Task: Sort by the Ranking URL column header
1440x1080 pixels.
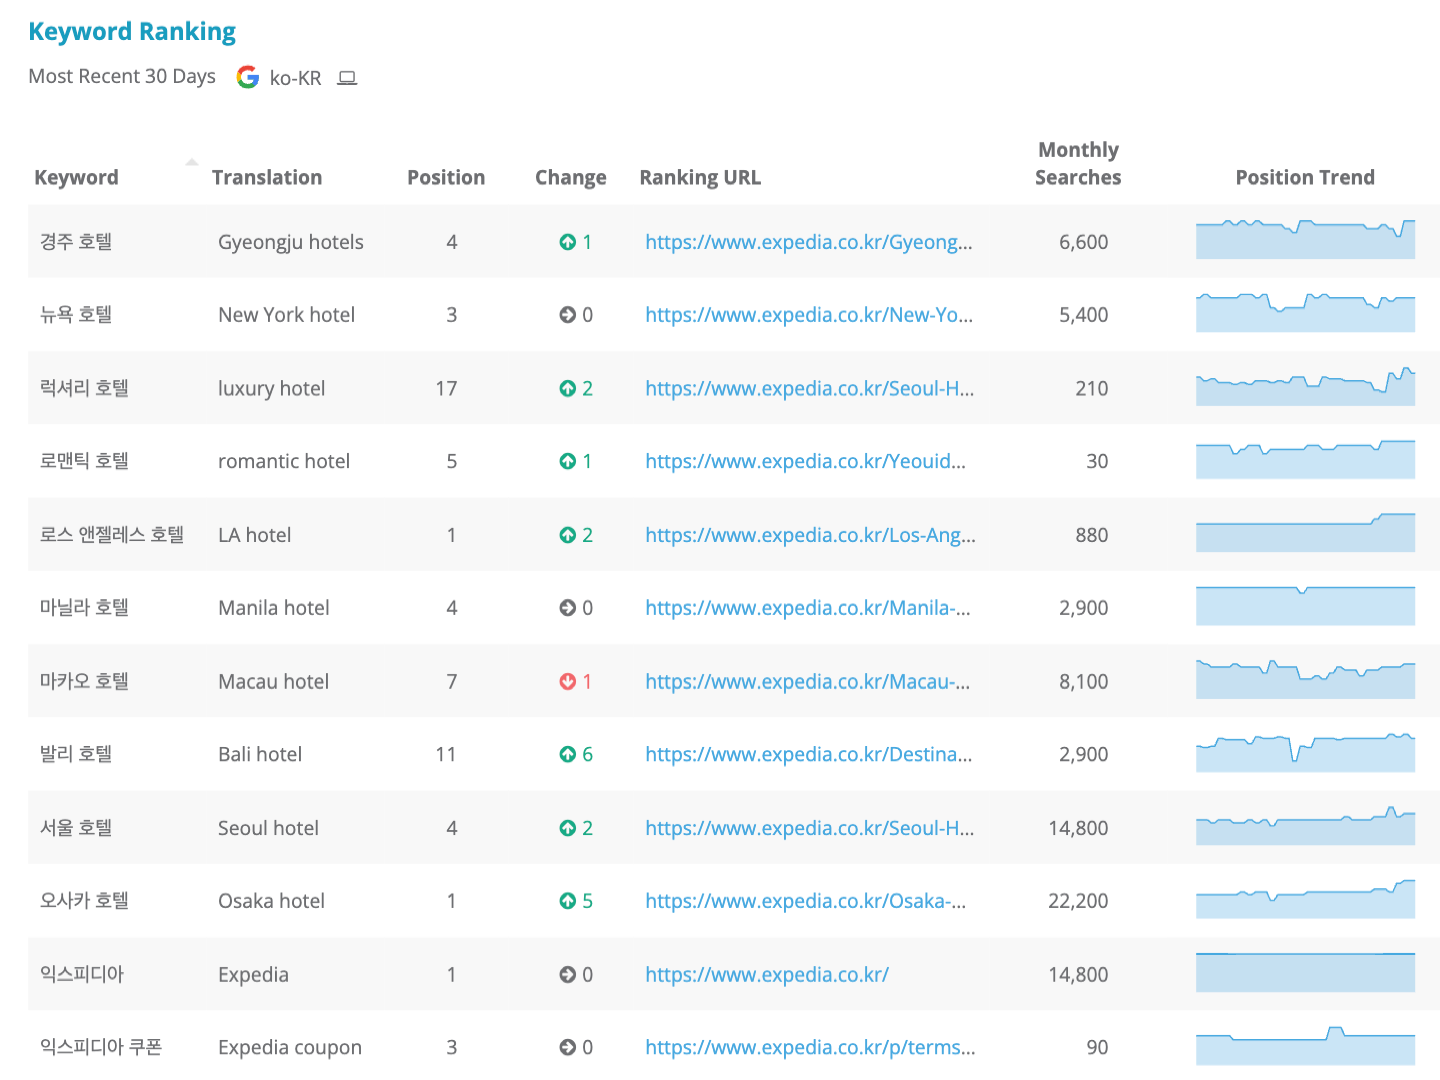Action: click(x=700, y=177)
